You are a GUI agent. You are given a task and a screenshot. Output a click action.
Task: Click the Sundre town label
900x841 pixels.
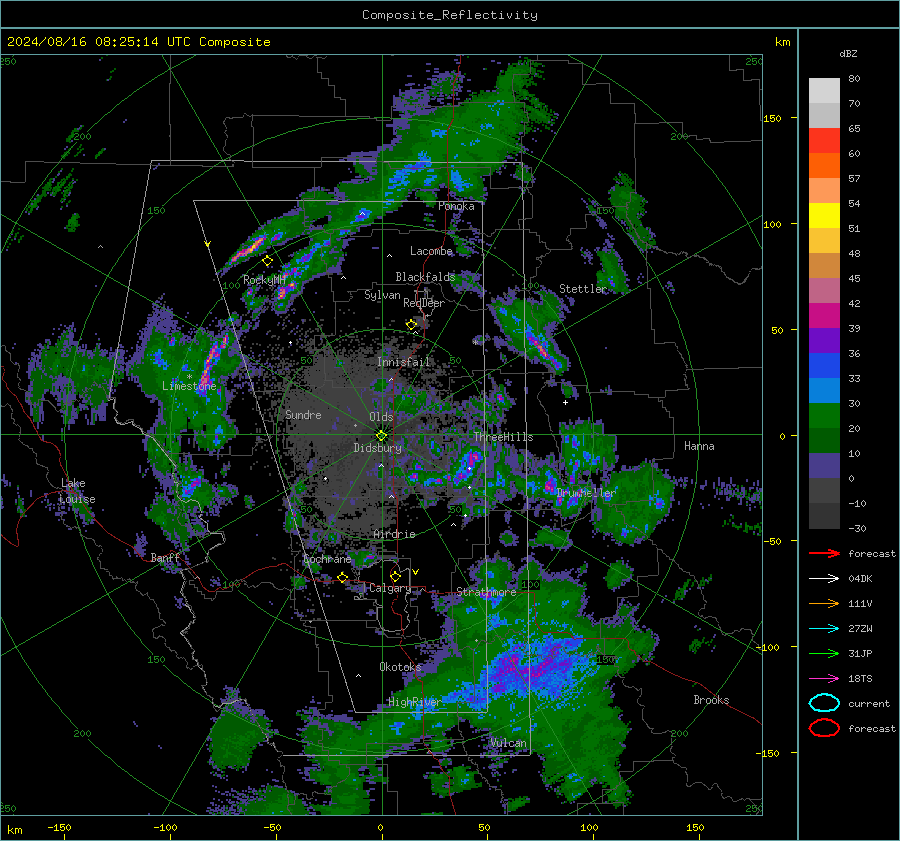click(x=303, y=414)
